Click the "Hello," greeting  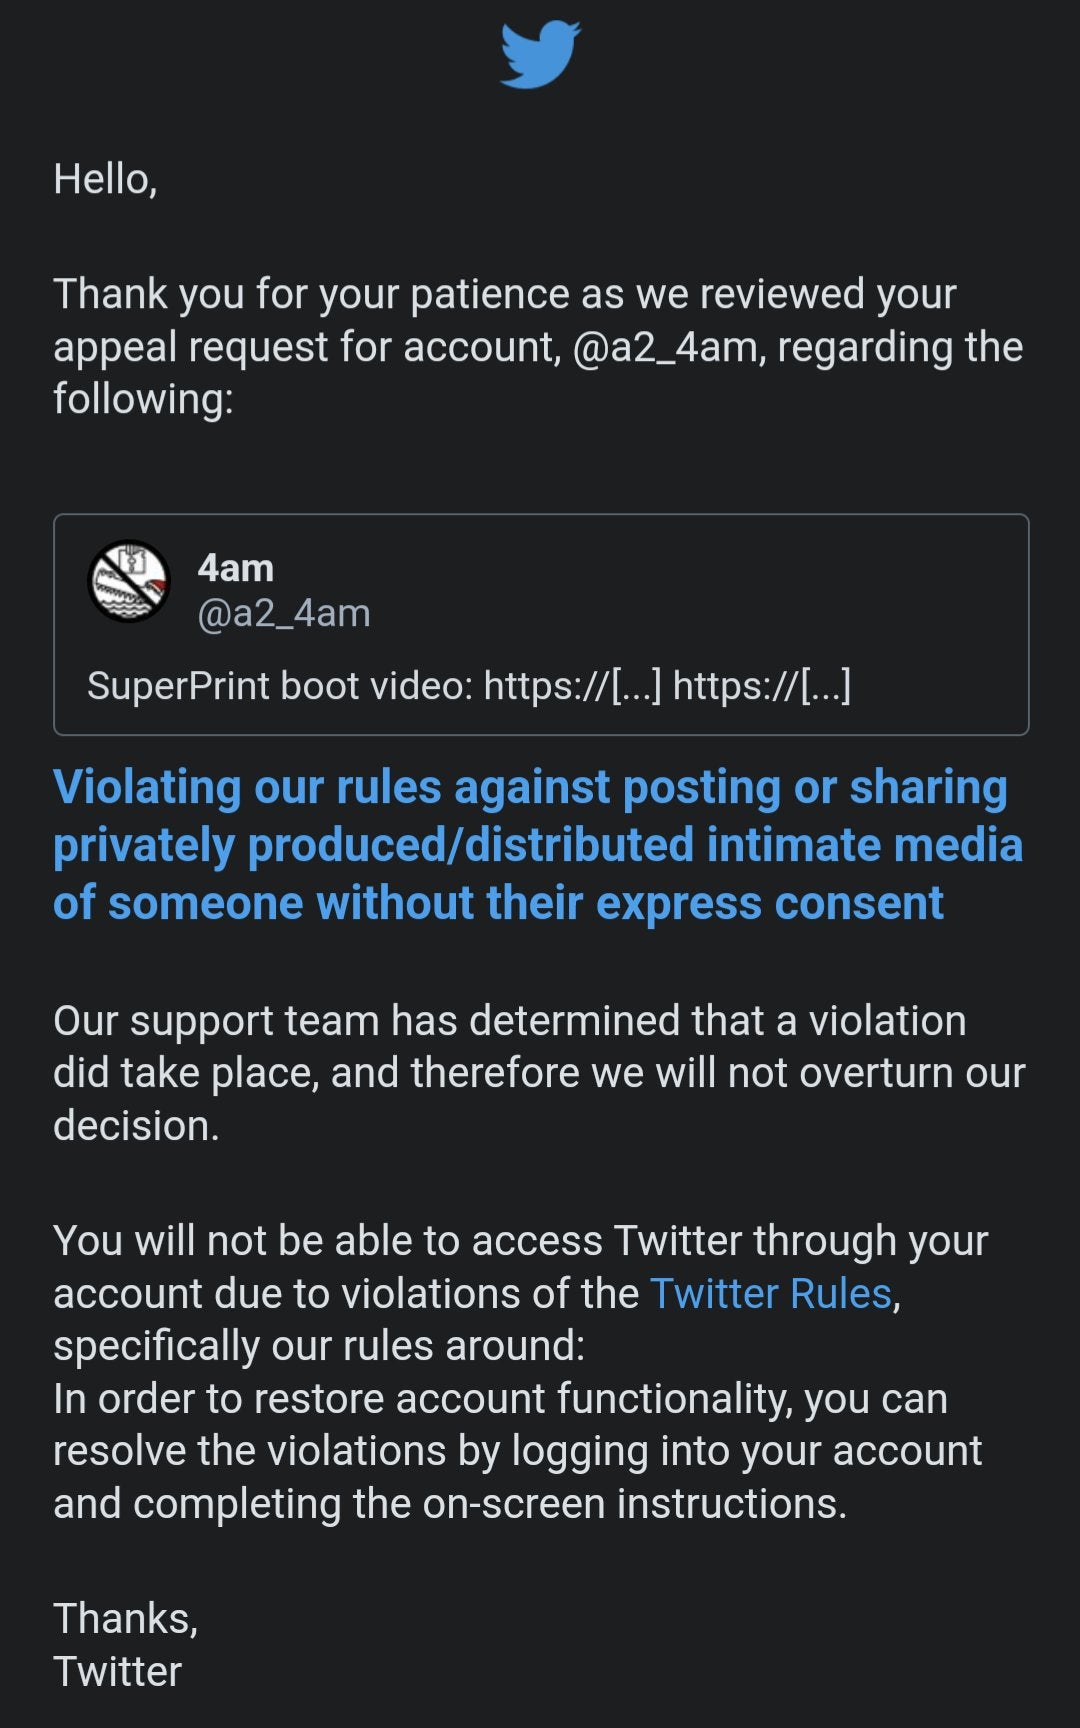pos(105,179)
